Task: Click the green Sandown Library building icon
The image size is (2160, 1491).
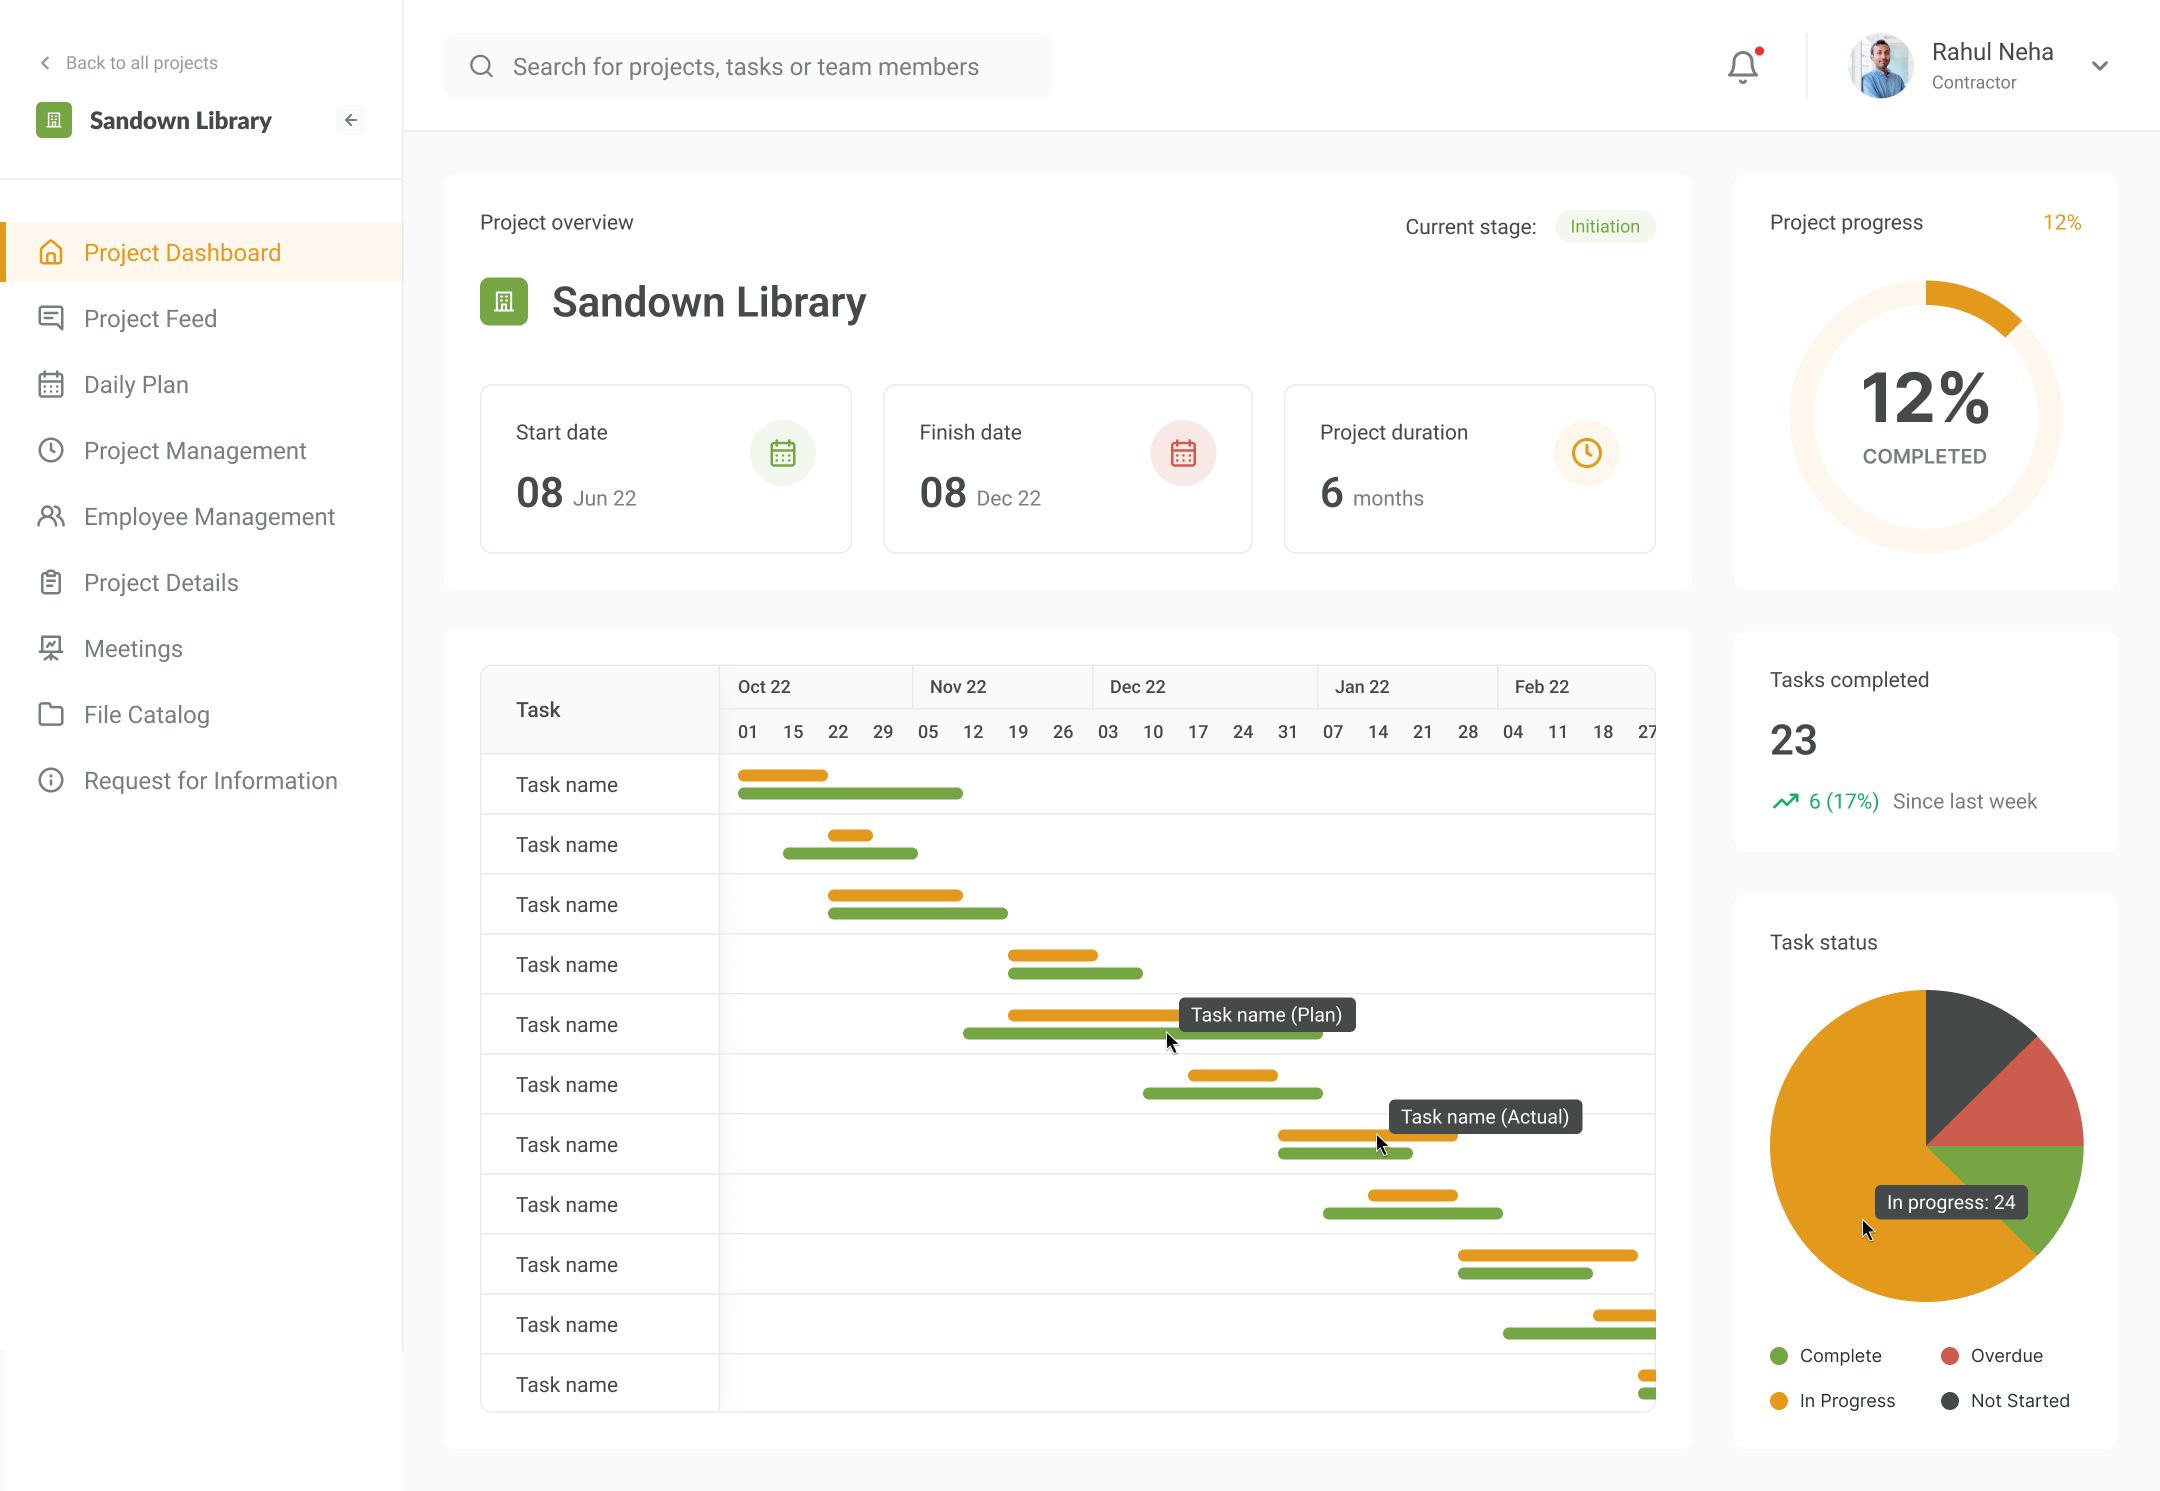Action: [x=504, y=301]
